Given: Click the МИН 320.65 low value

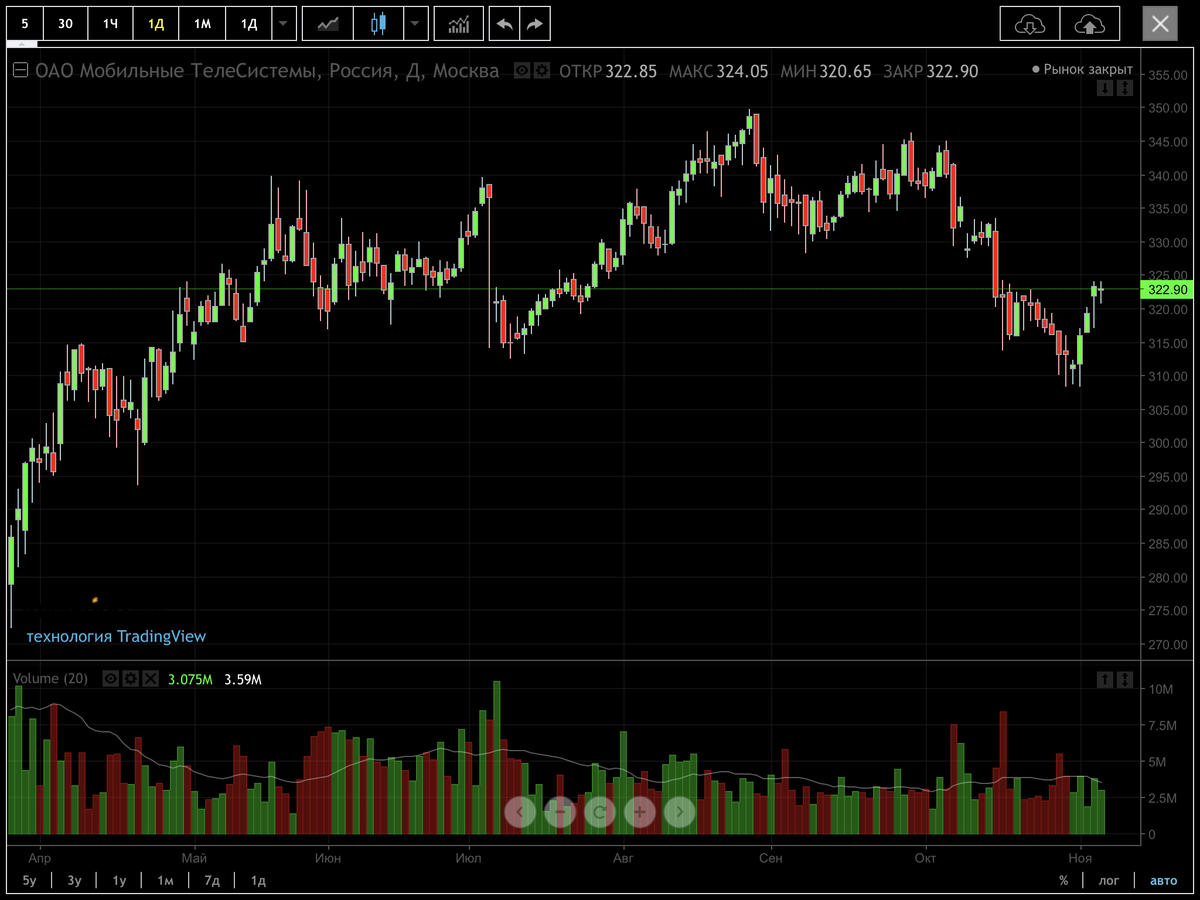Looking at the screenshot, I should click(x=826, y=71).
